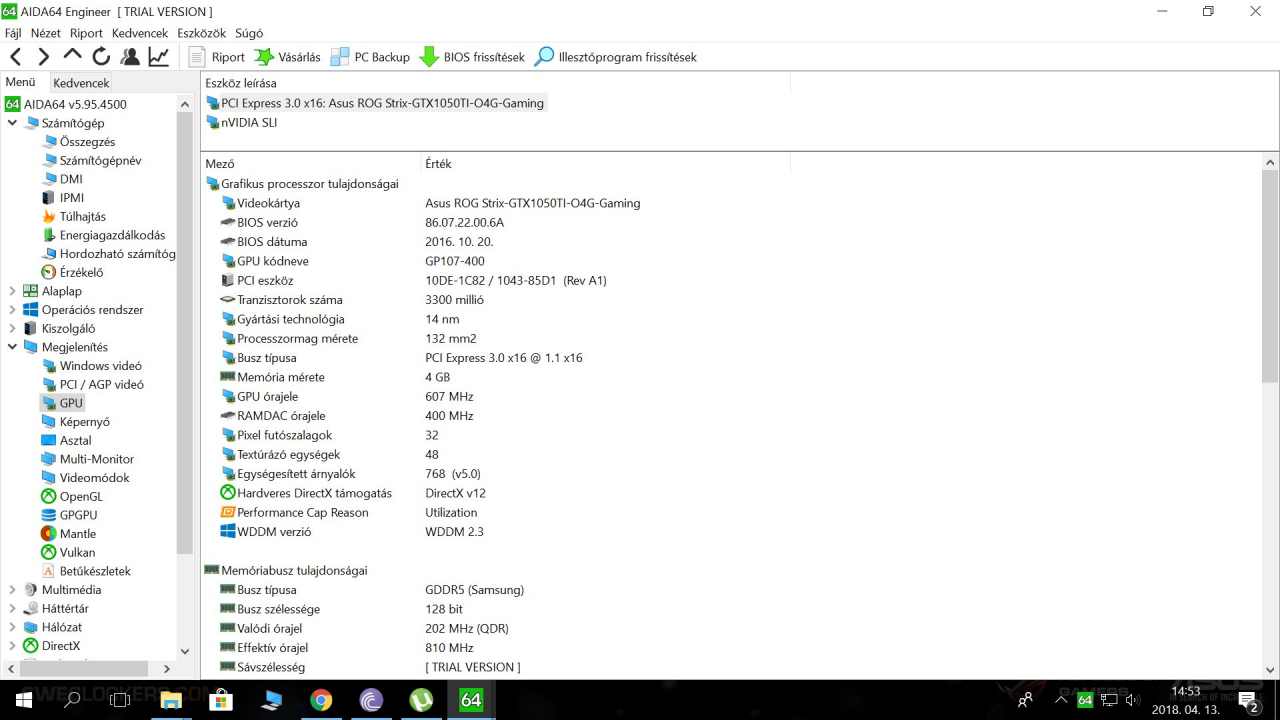Open the Súgó help menu
1280x720 pixels.
coord(249,33)
